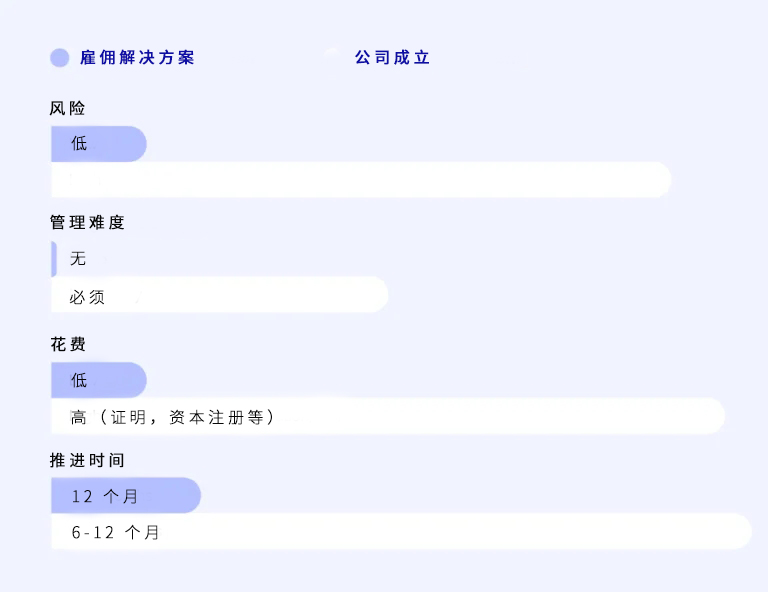The image size is (768, 592).
Task: Click the 风险 section heading
Action: pyautogui.click(x=68, y=108)
